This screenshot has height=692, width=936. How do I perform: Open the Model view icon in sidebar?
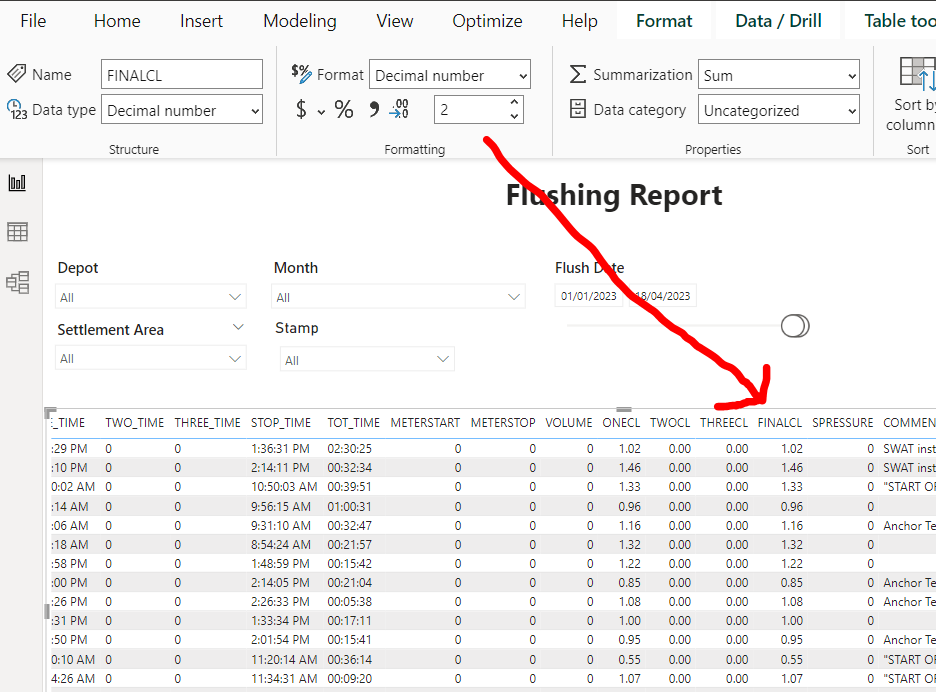pyautogui.click(x=17, y=282)
